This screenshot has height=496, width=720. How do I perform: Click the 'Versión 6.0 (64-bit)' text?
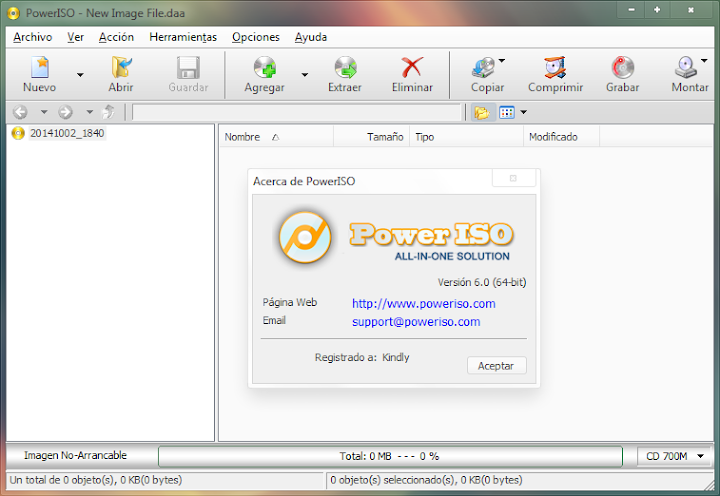[x=481, y=282]
